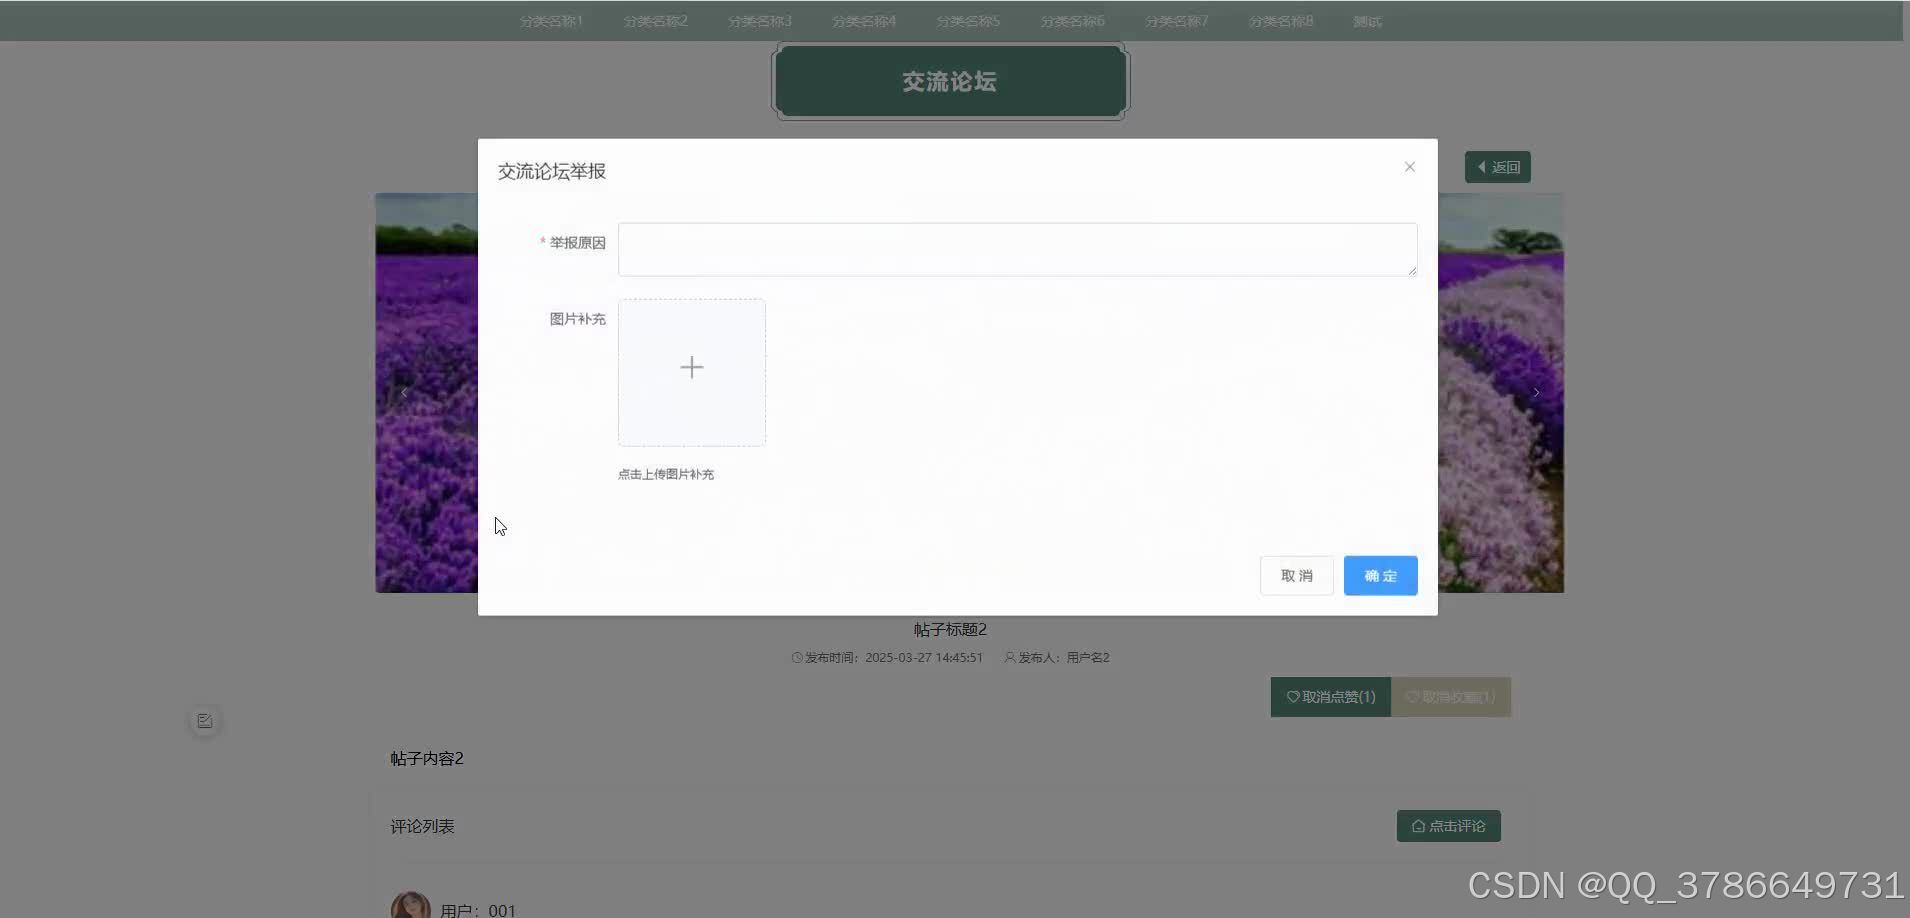1910x918 pixels.
Task: Click the 举报原因 reason text input field
Action: [1016, 249]
